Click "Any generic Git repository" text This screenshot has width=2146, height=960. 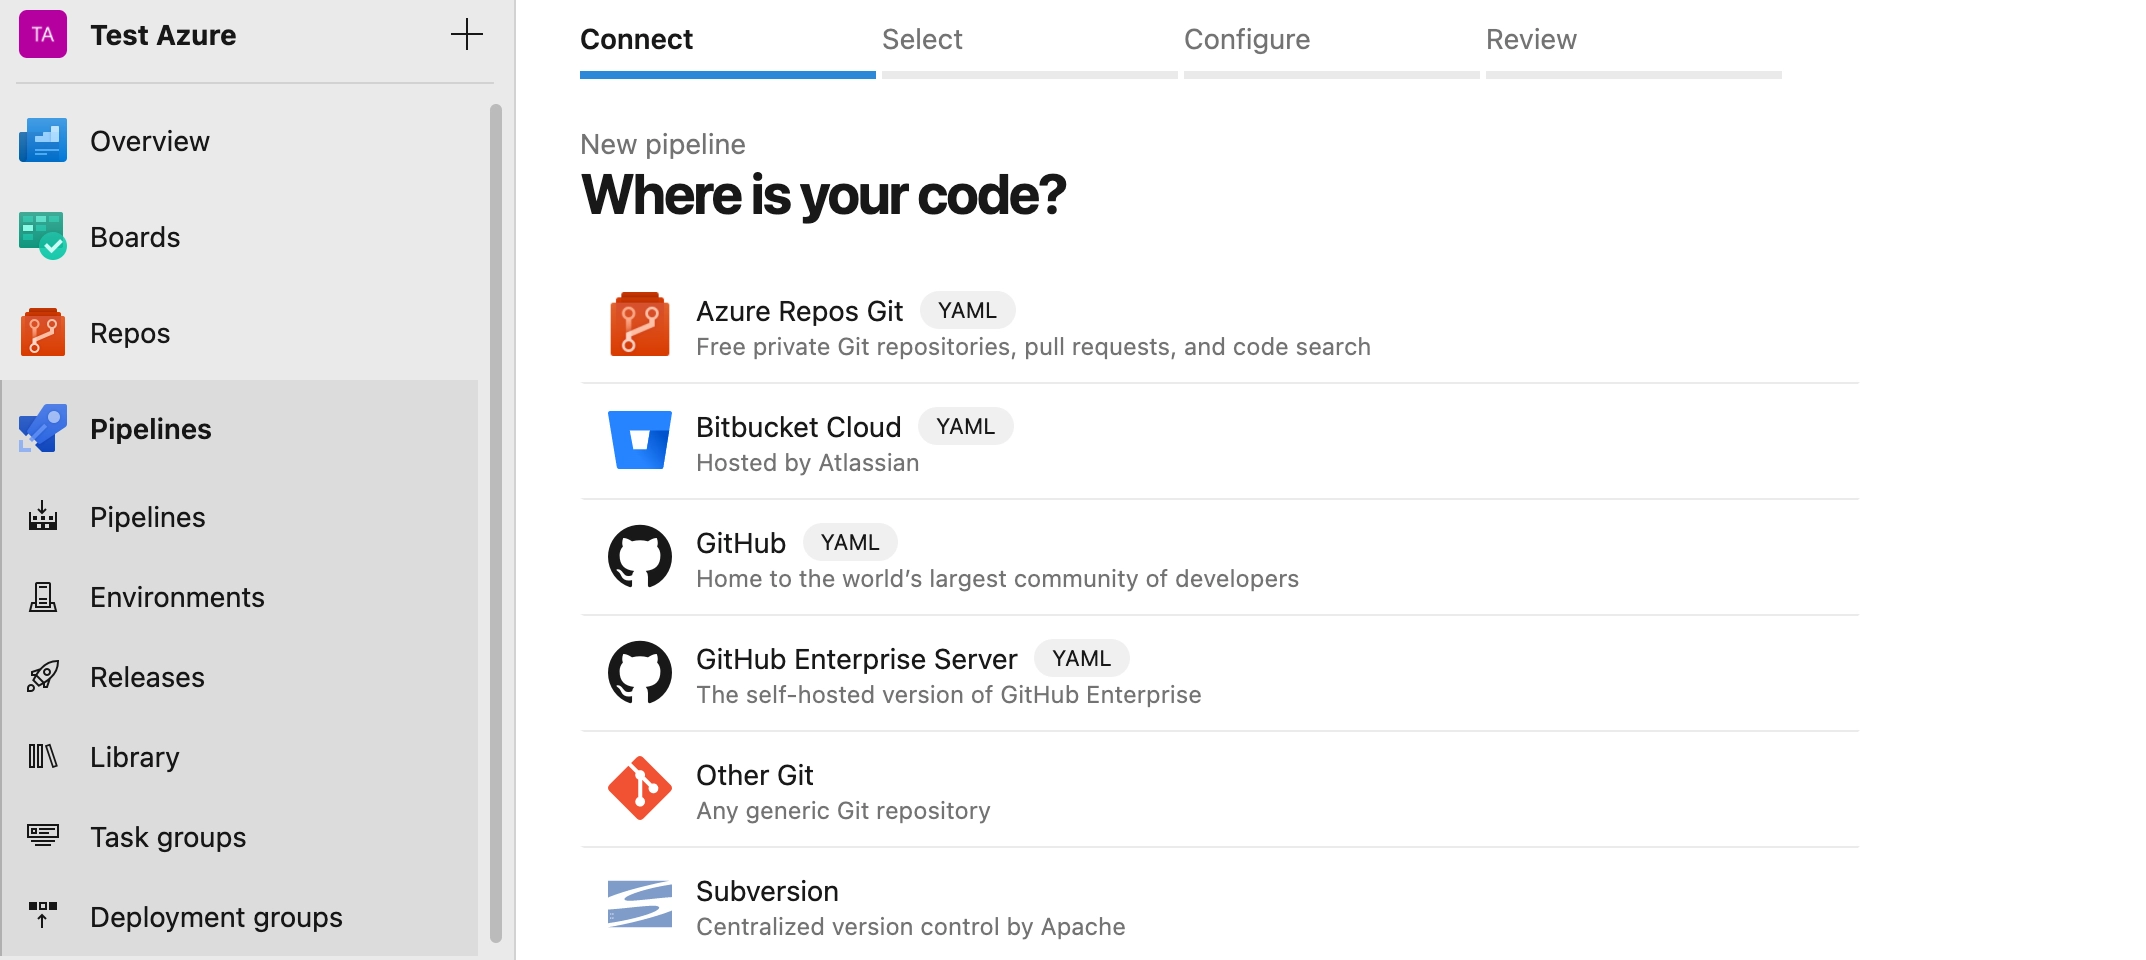843,811
